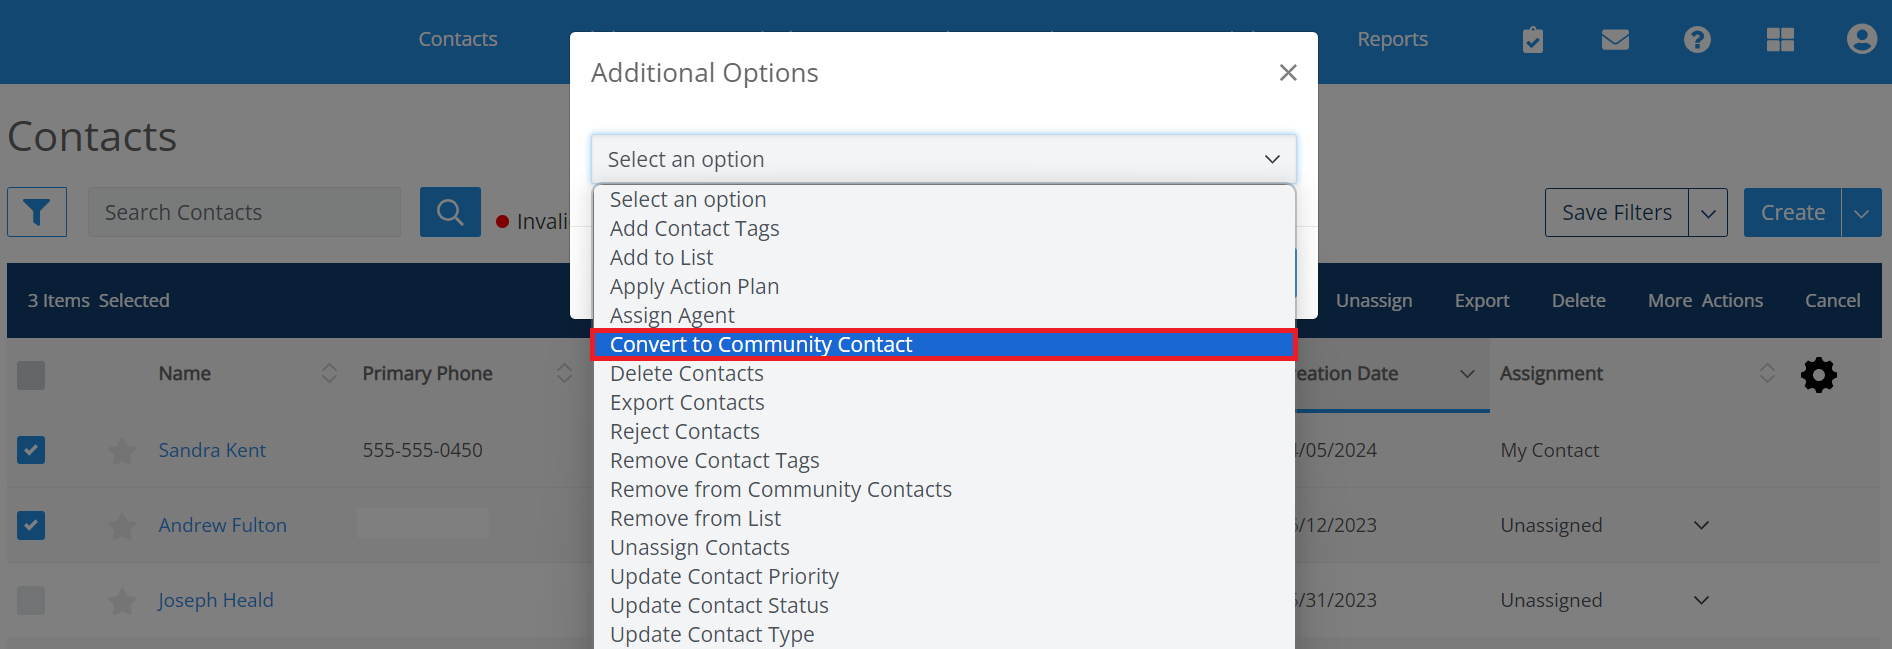
Task: Open the Select an option dropdown
Action: click(943, 158)
